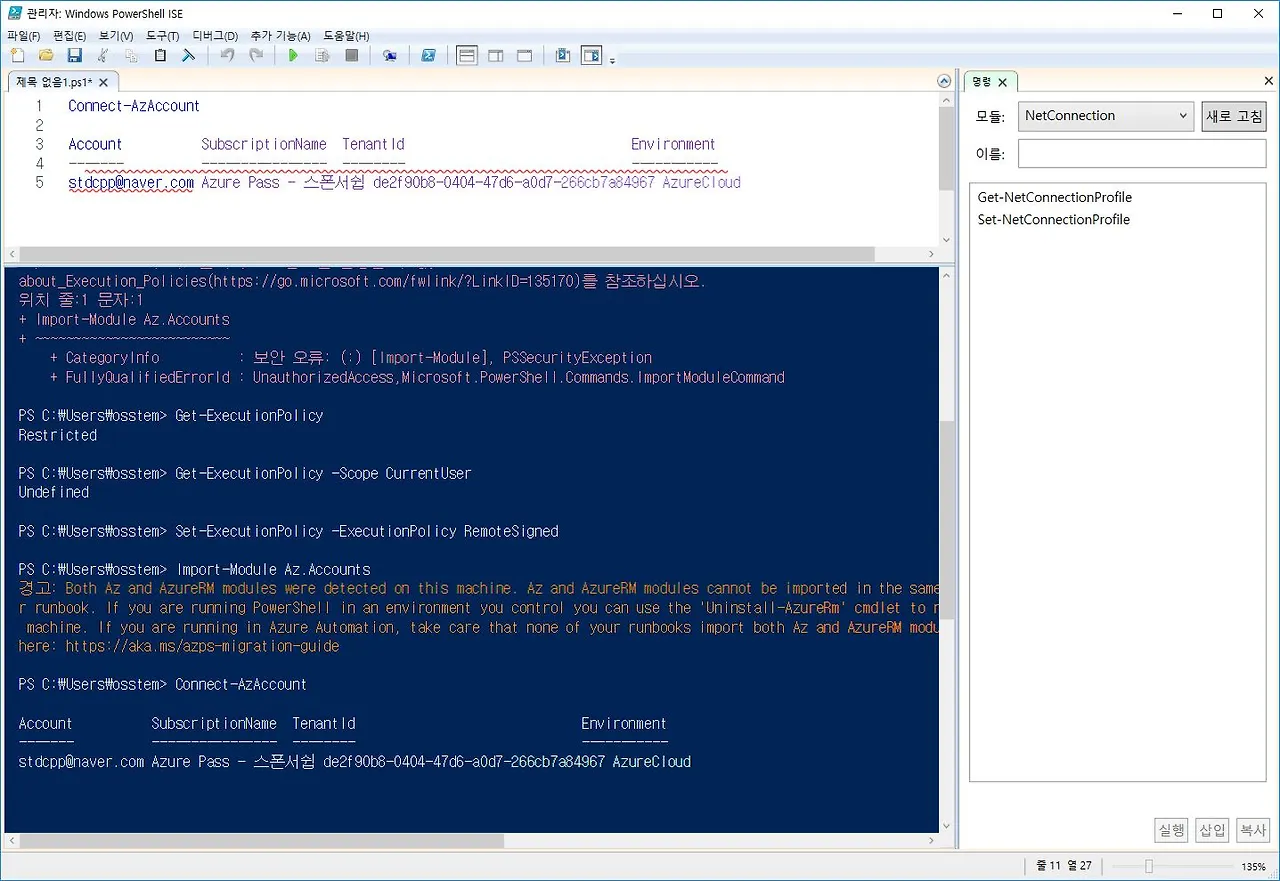
Task: Click the console scrollbar down arrow
Action: [x=947, y=827]
